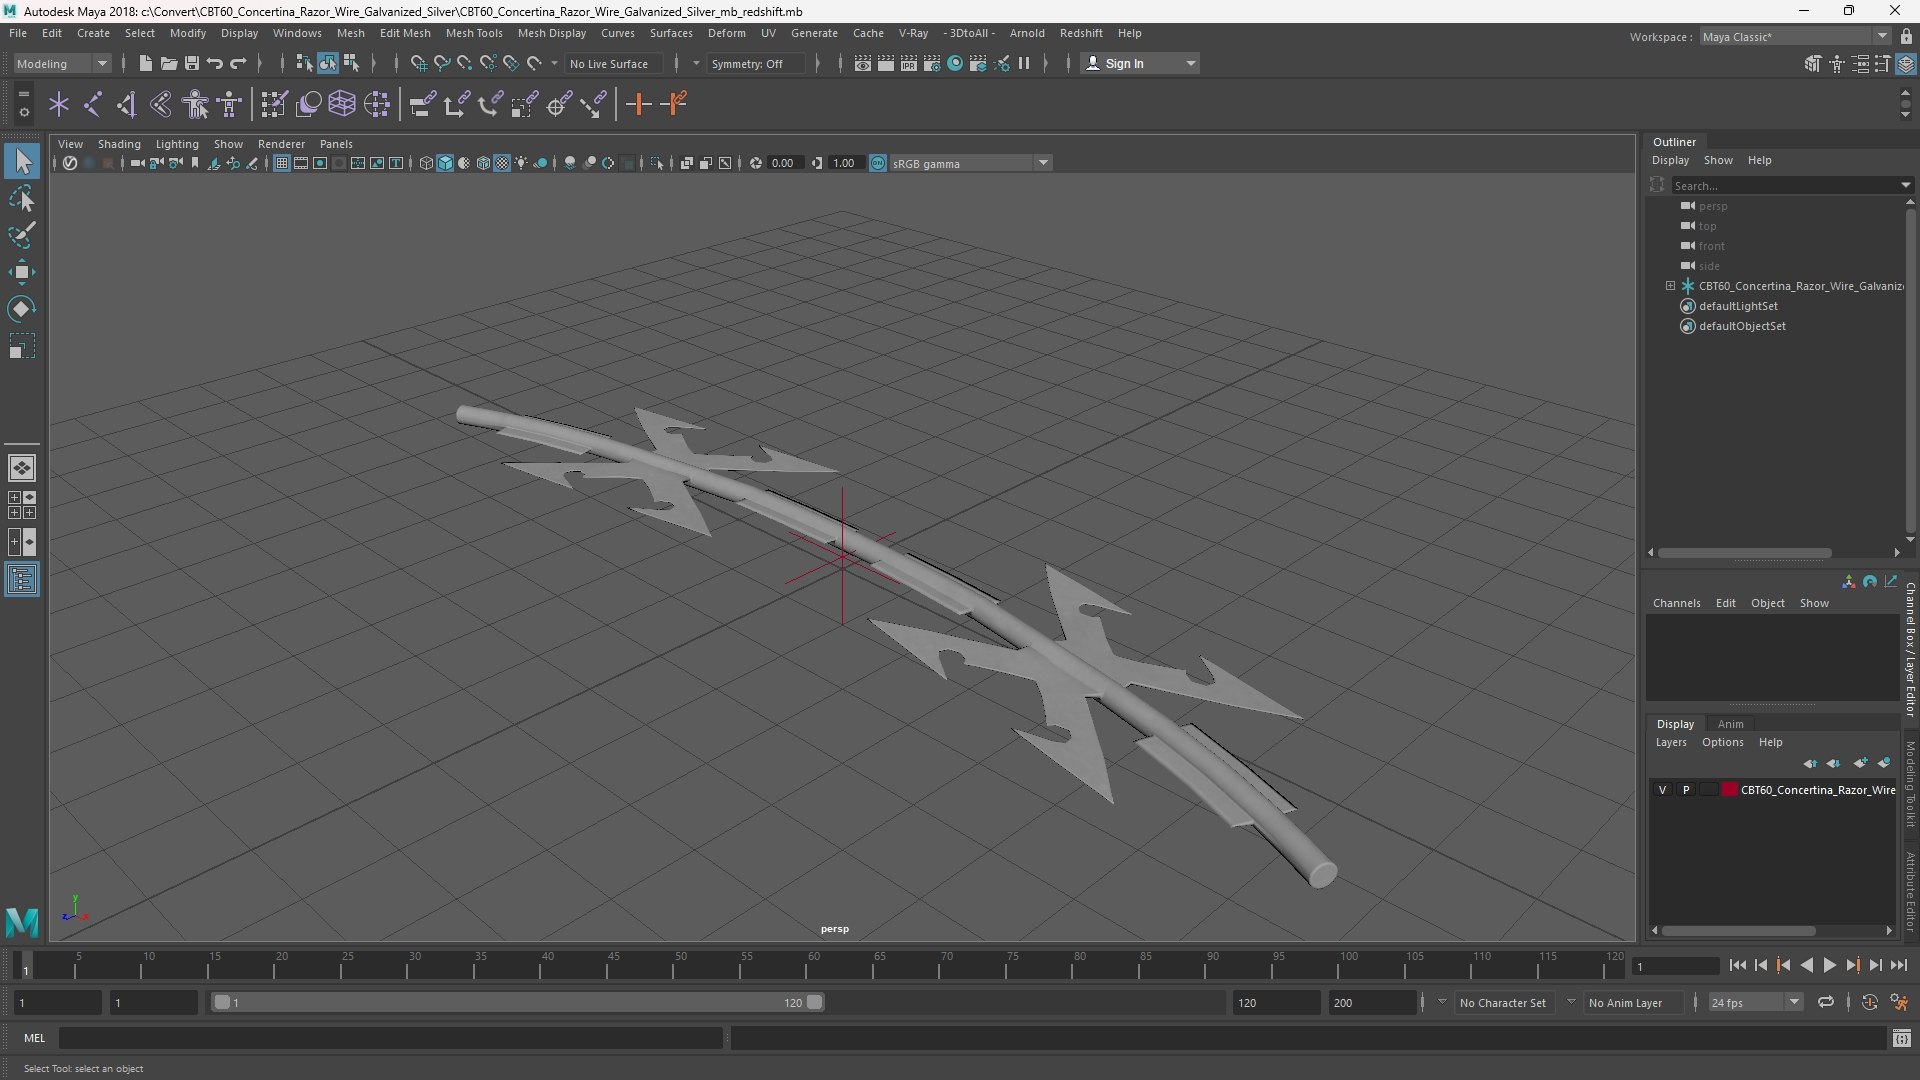Image resolution: width=1920 pixels, height=1080 pixels.
Task: Toggle playback P for CBT60 layer
Action: [1686, 790]
